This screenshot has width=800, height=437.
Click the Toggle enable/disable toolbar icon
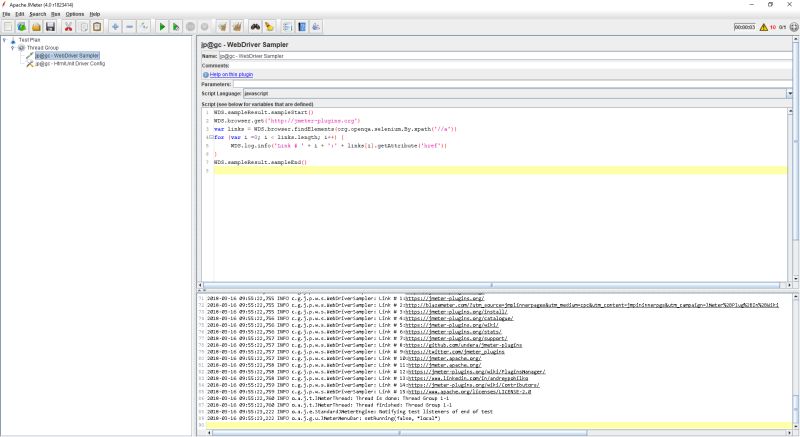(x=144, y=27)
